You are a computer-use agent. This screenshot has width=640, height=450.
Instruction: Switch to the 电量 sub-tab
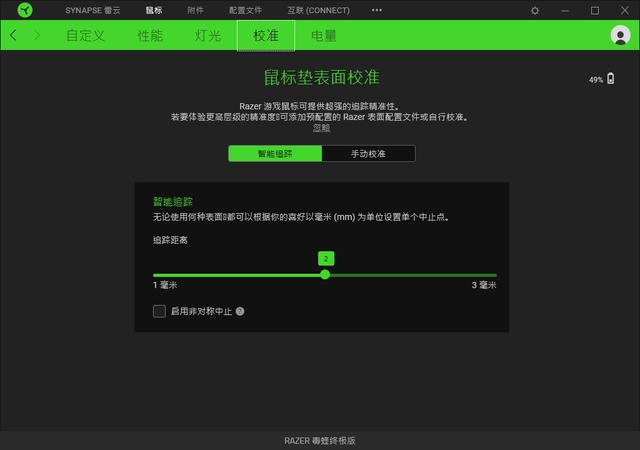click(324, 36)
